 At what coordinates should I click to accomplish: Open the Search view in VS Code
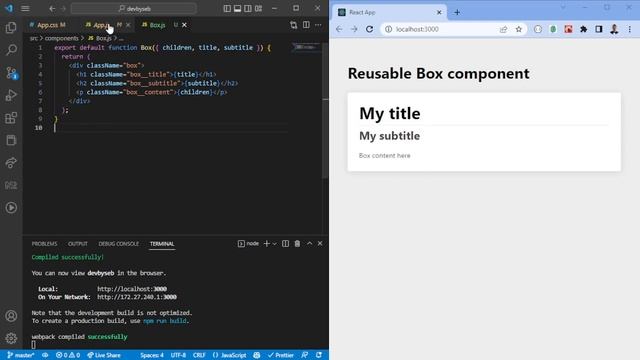11,50
